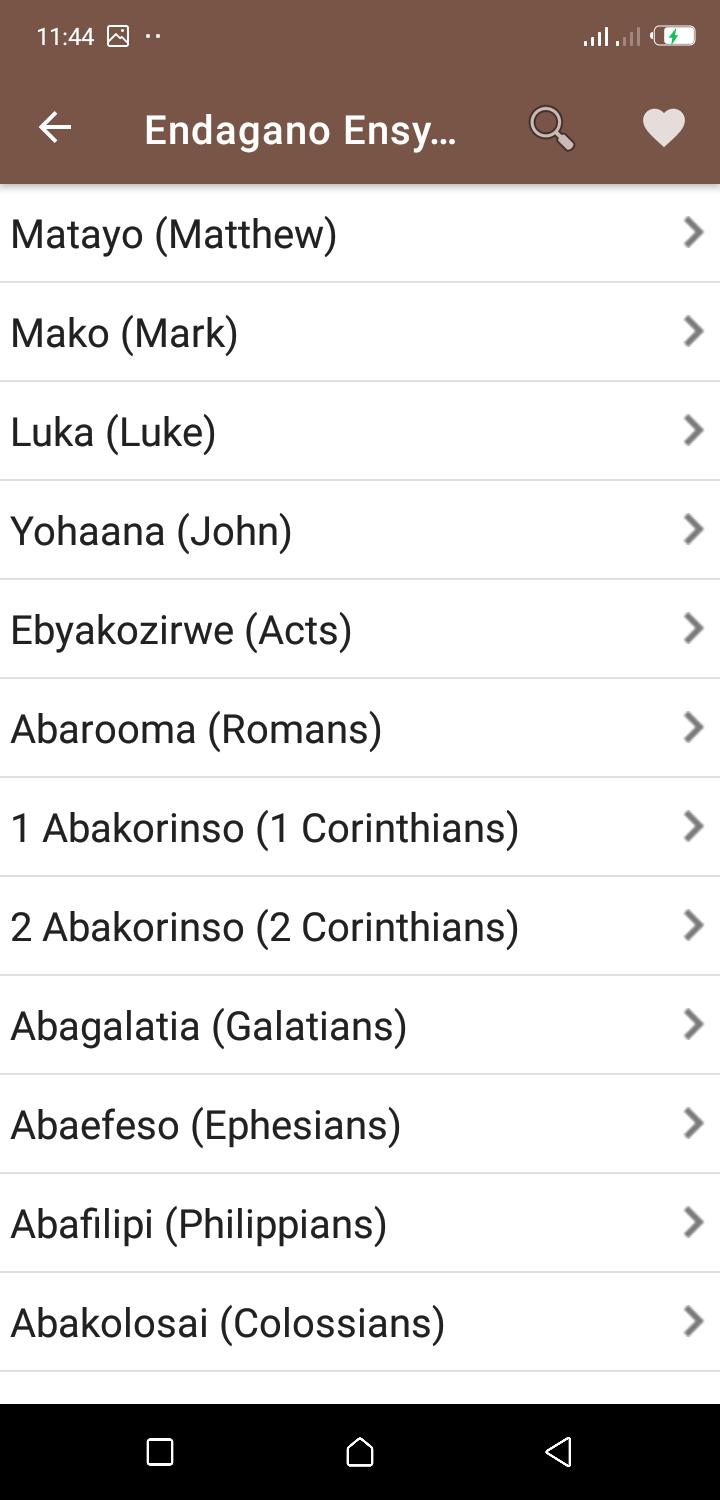
Task: Expand chevron next to Matayo (Matthew)
Action: (693, 233)
